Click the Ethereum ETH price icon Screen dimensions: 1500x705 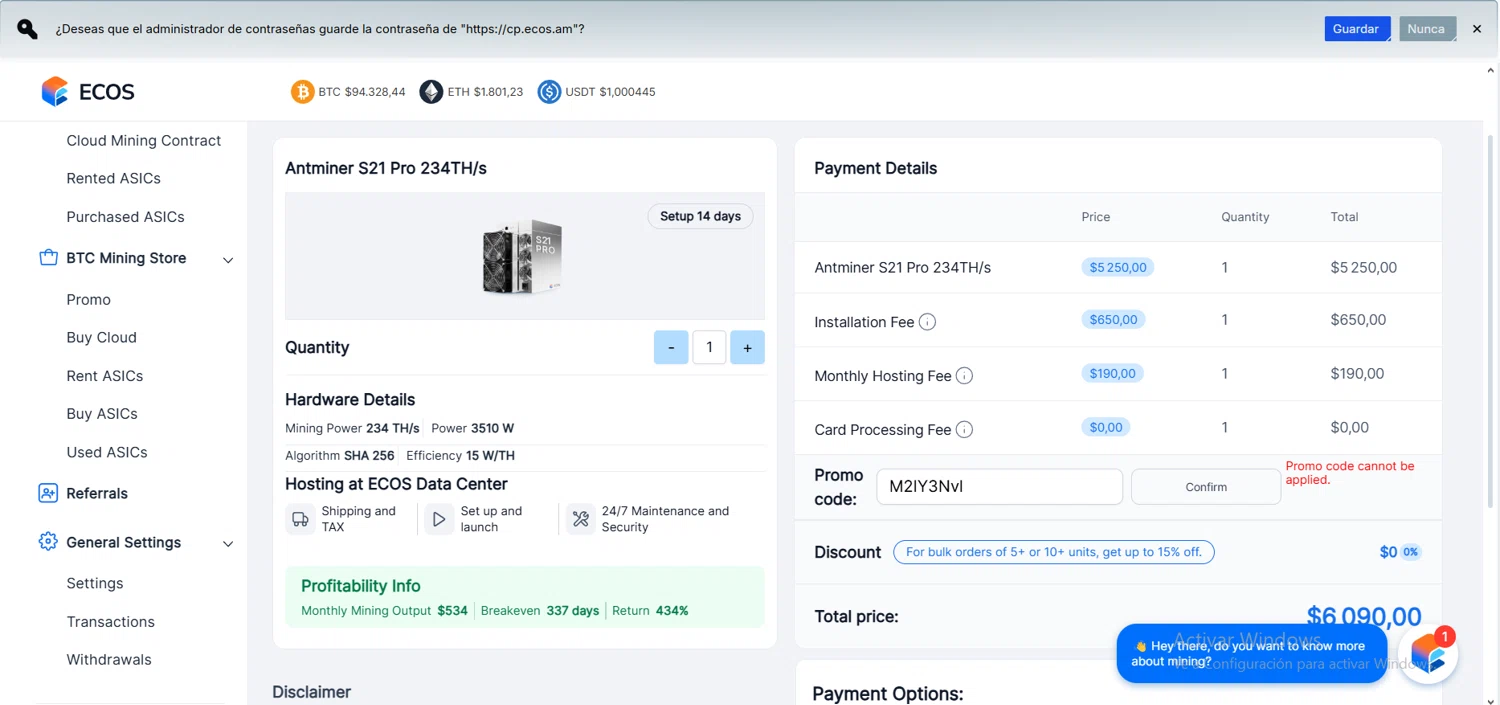coord(431,92)
